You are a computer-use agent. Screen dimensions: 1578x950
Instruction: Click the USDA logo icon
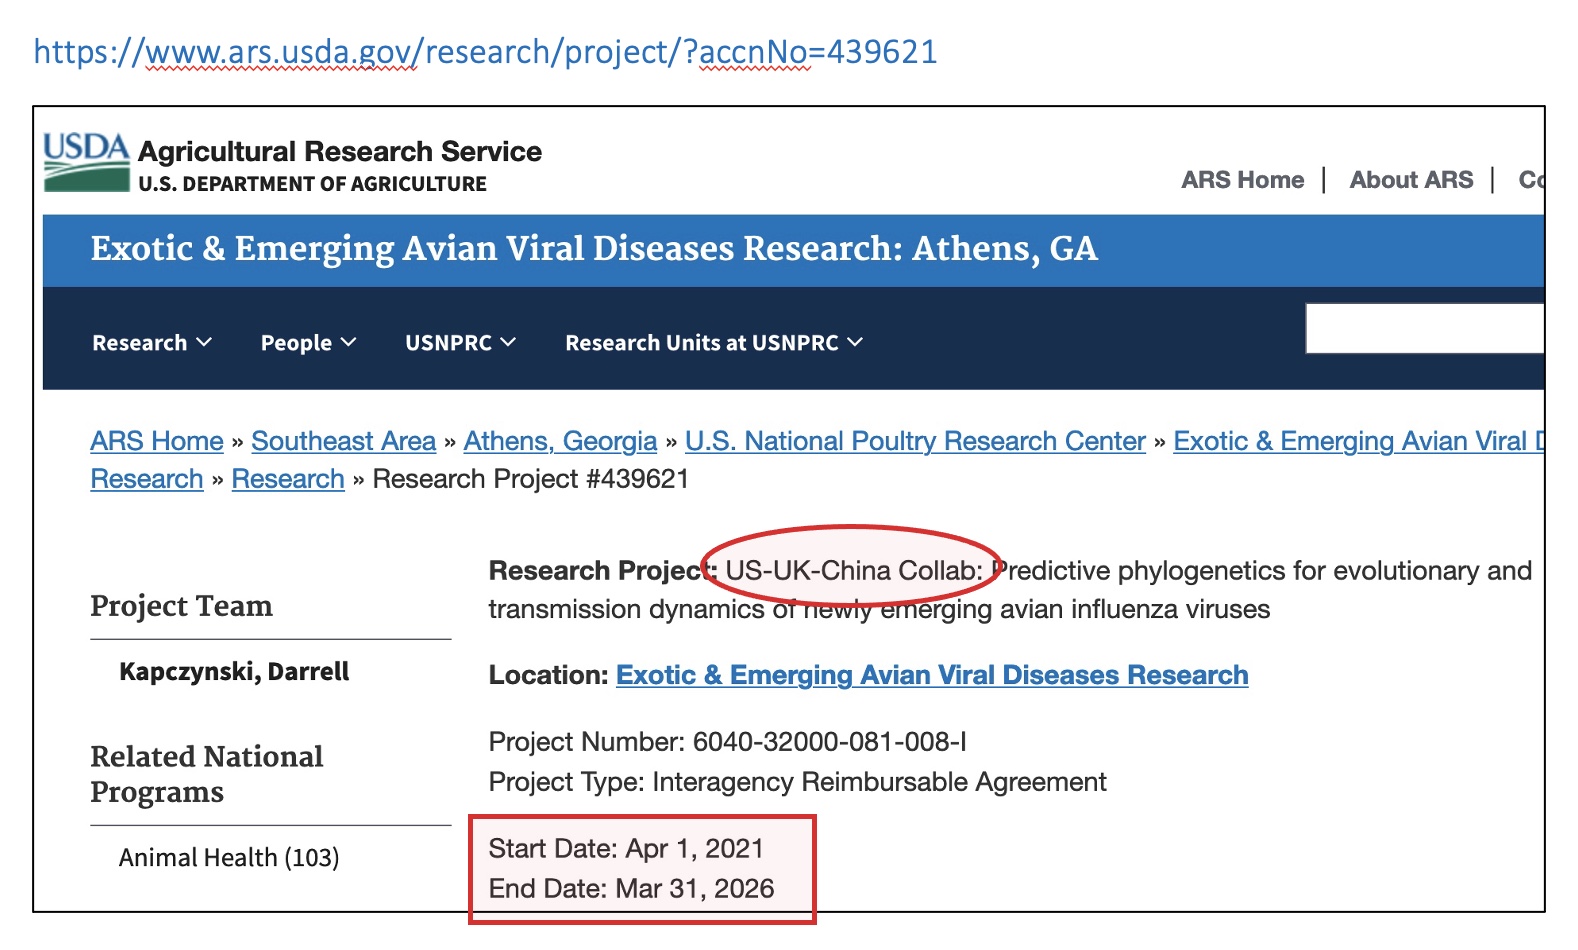86,162
